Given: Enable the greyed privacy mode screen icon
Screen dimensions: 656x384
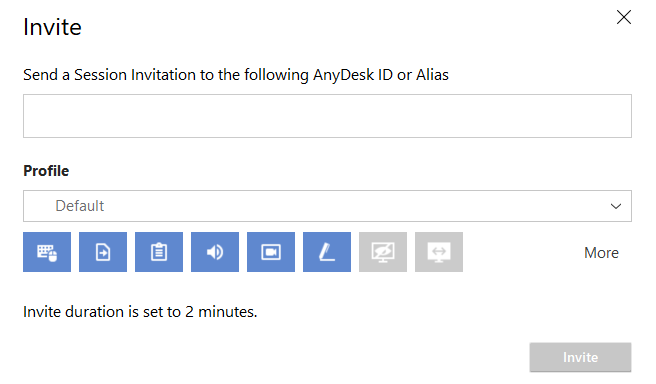Looking at the screenshot, I should (383, 252).
